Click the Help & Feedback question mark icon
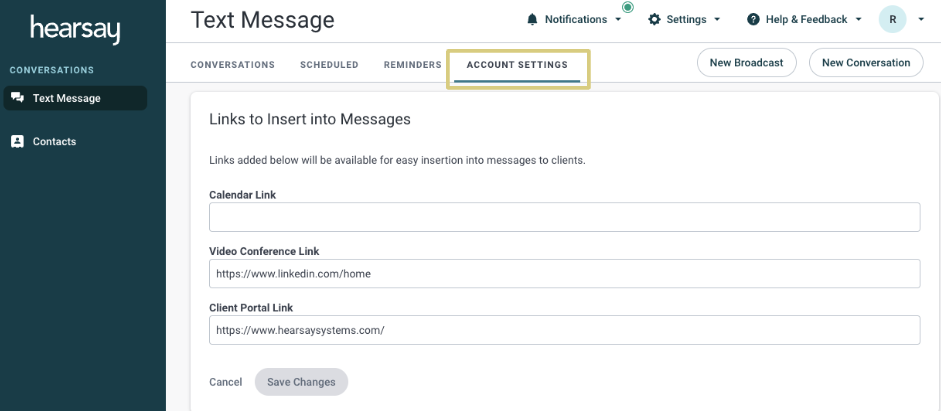This screenshot has width=941, height=411. [753, 19]
